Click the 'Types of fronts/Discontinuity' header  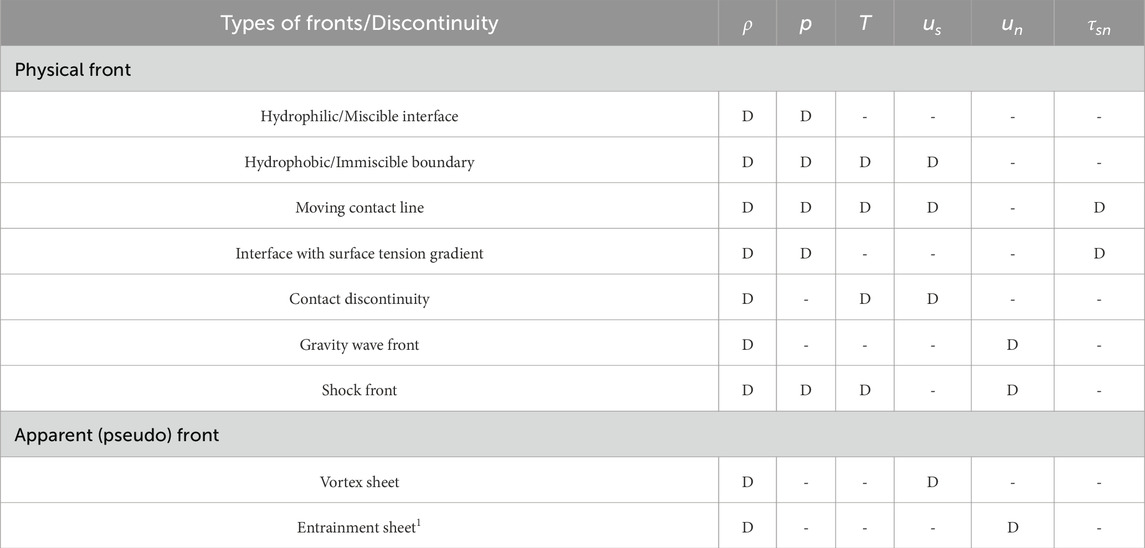pos(359,23)
